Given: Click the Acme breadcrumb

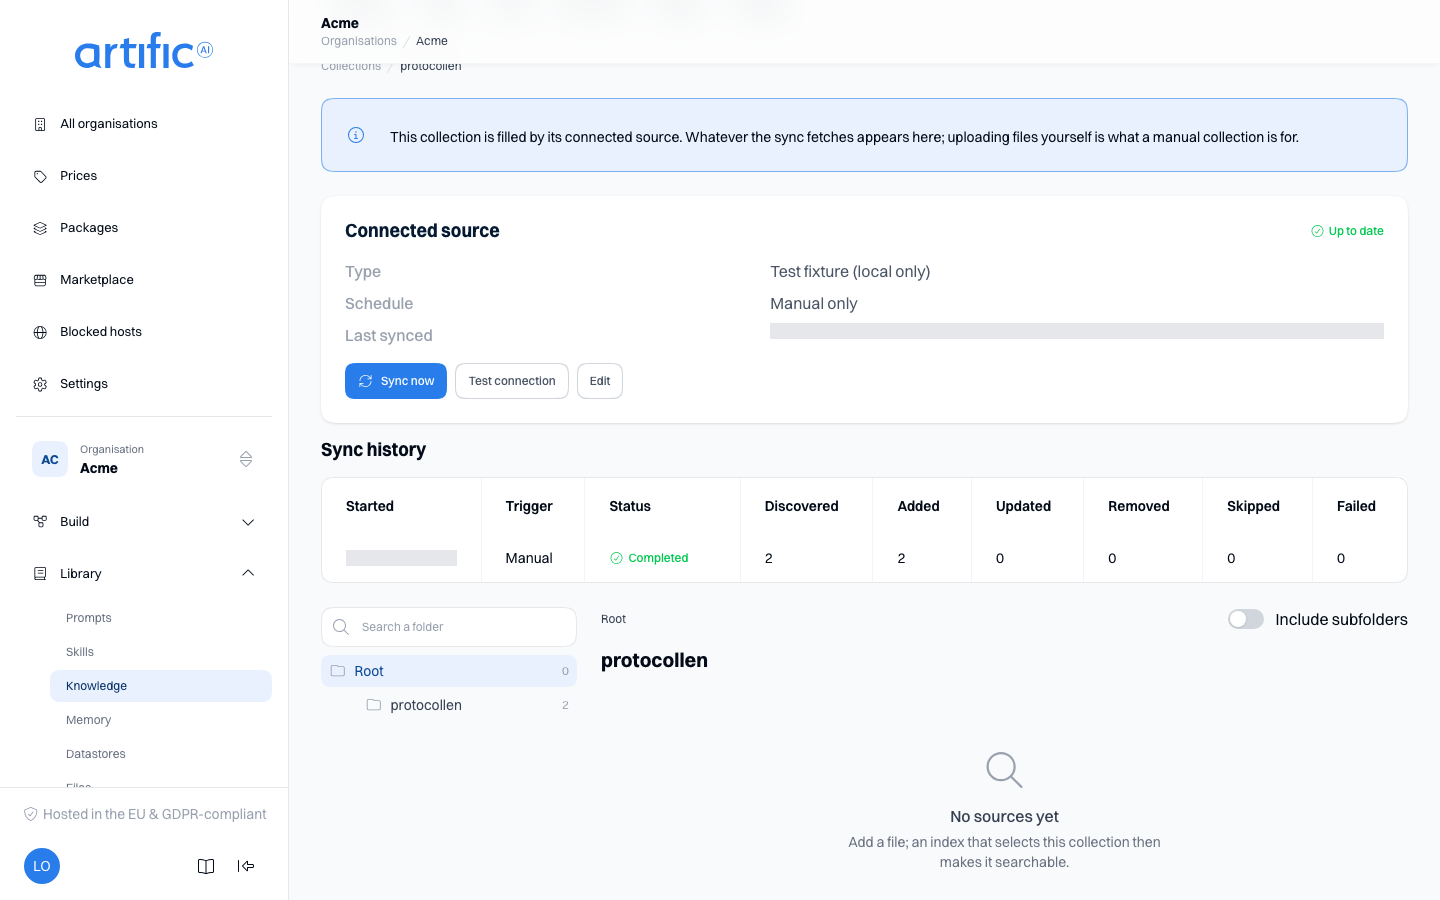Looking at the screenshot, I should click(x=432, y=41).
